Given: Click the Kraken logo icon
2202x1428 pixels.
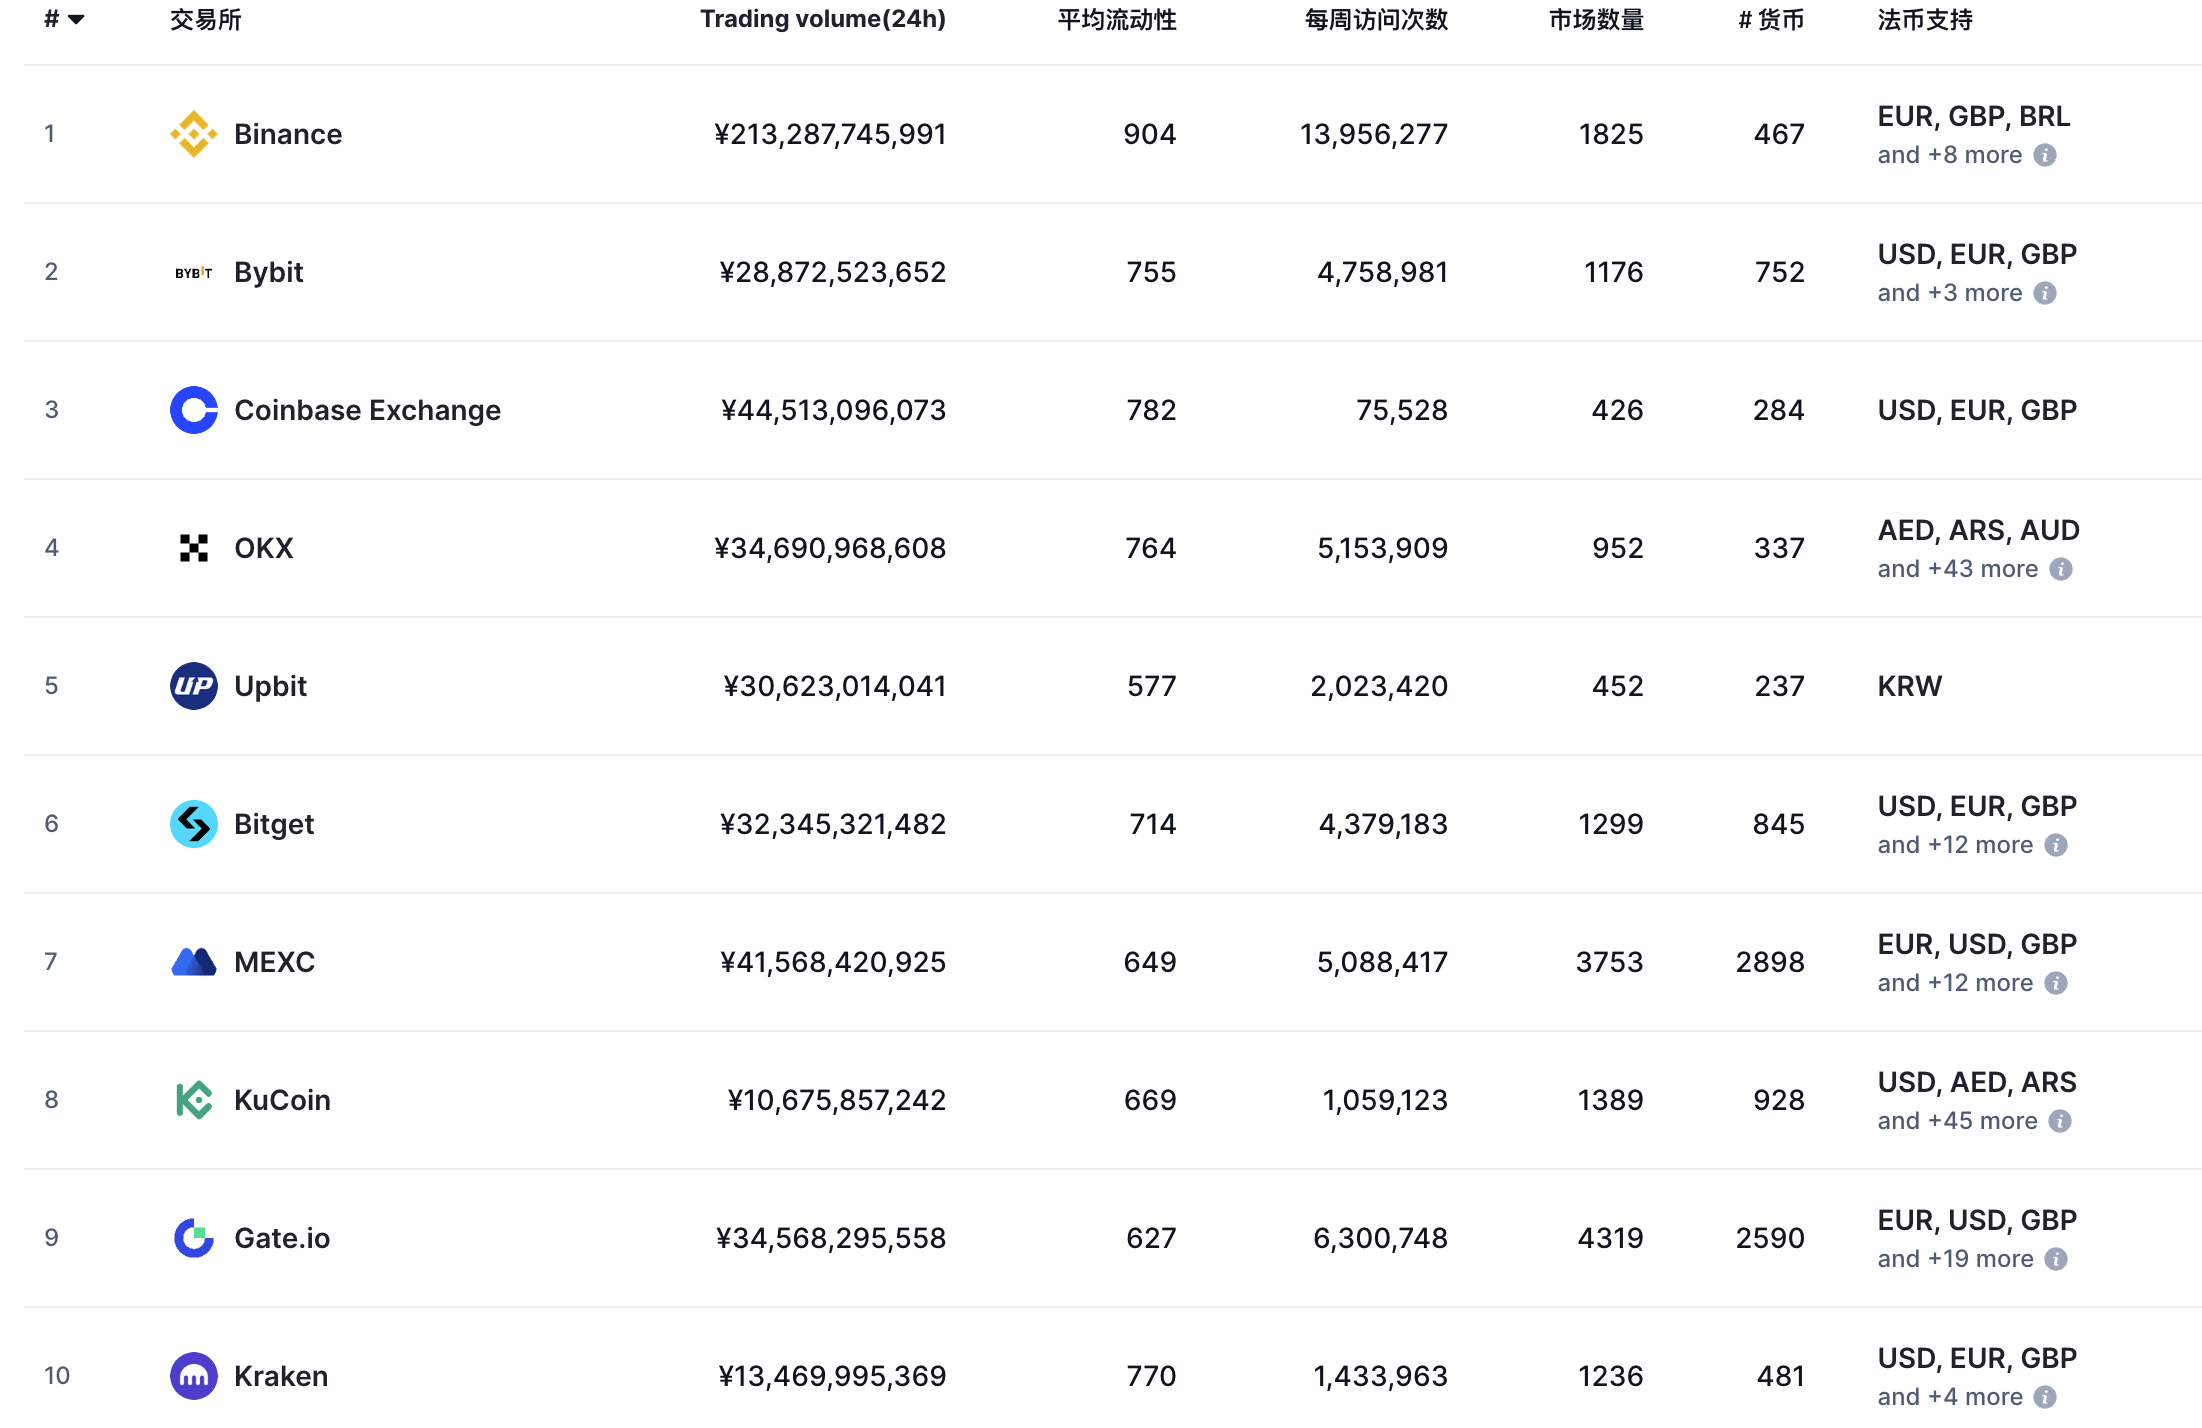Looking at the screenshot, I should pyautogui.click(x=193, y=1376).
